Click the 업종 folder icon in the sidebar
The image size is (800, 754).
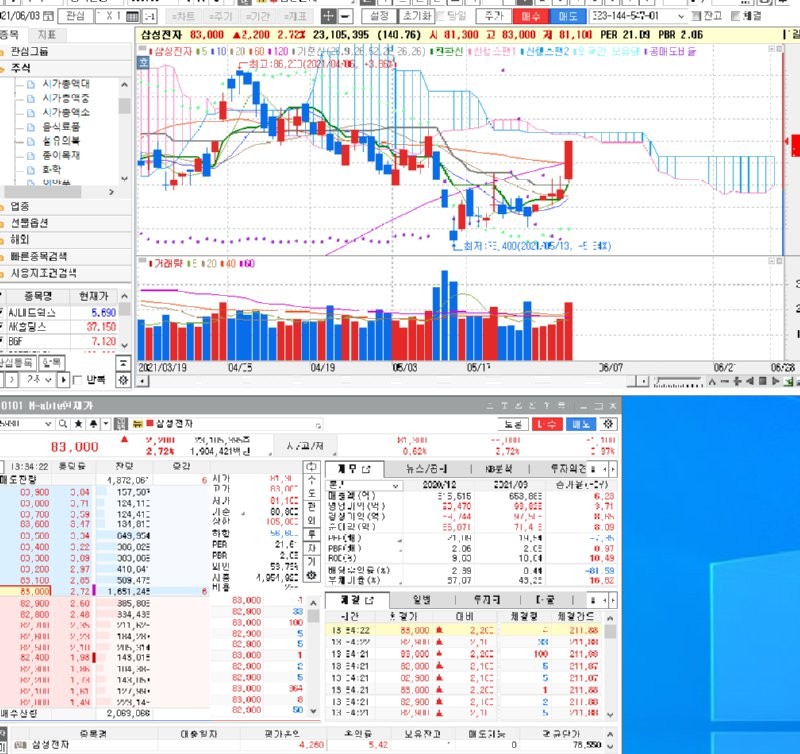click(x=3, y=207)
